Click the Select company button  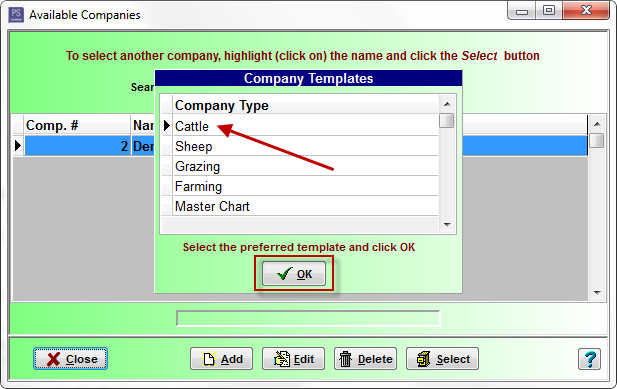point(442,359)
